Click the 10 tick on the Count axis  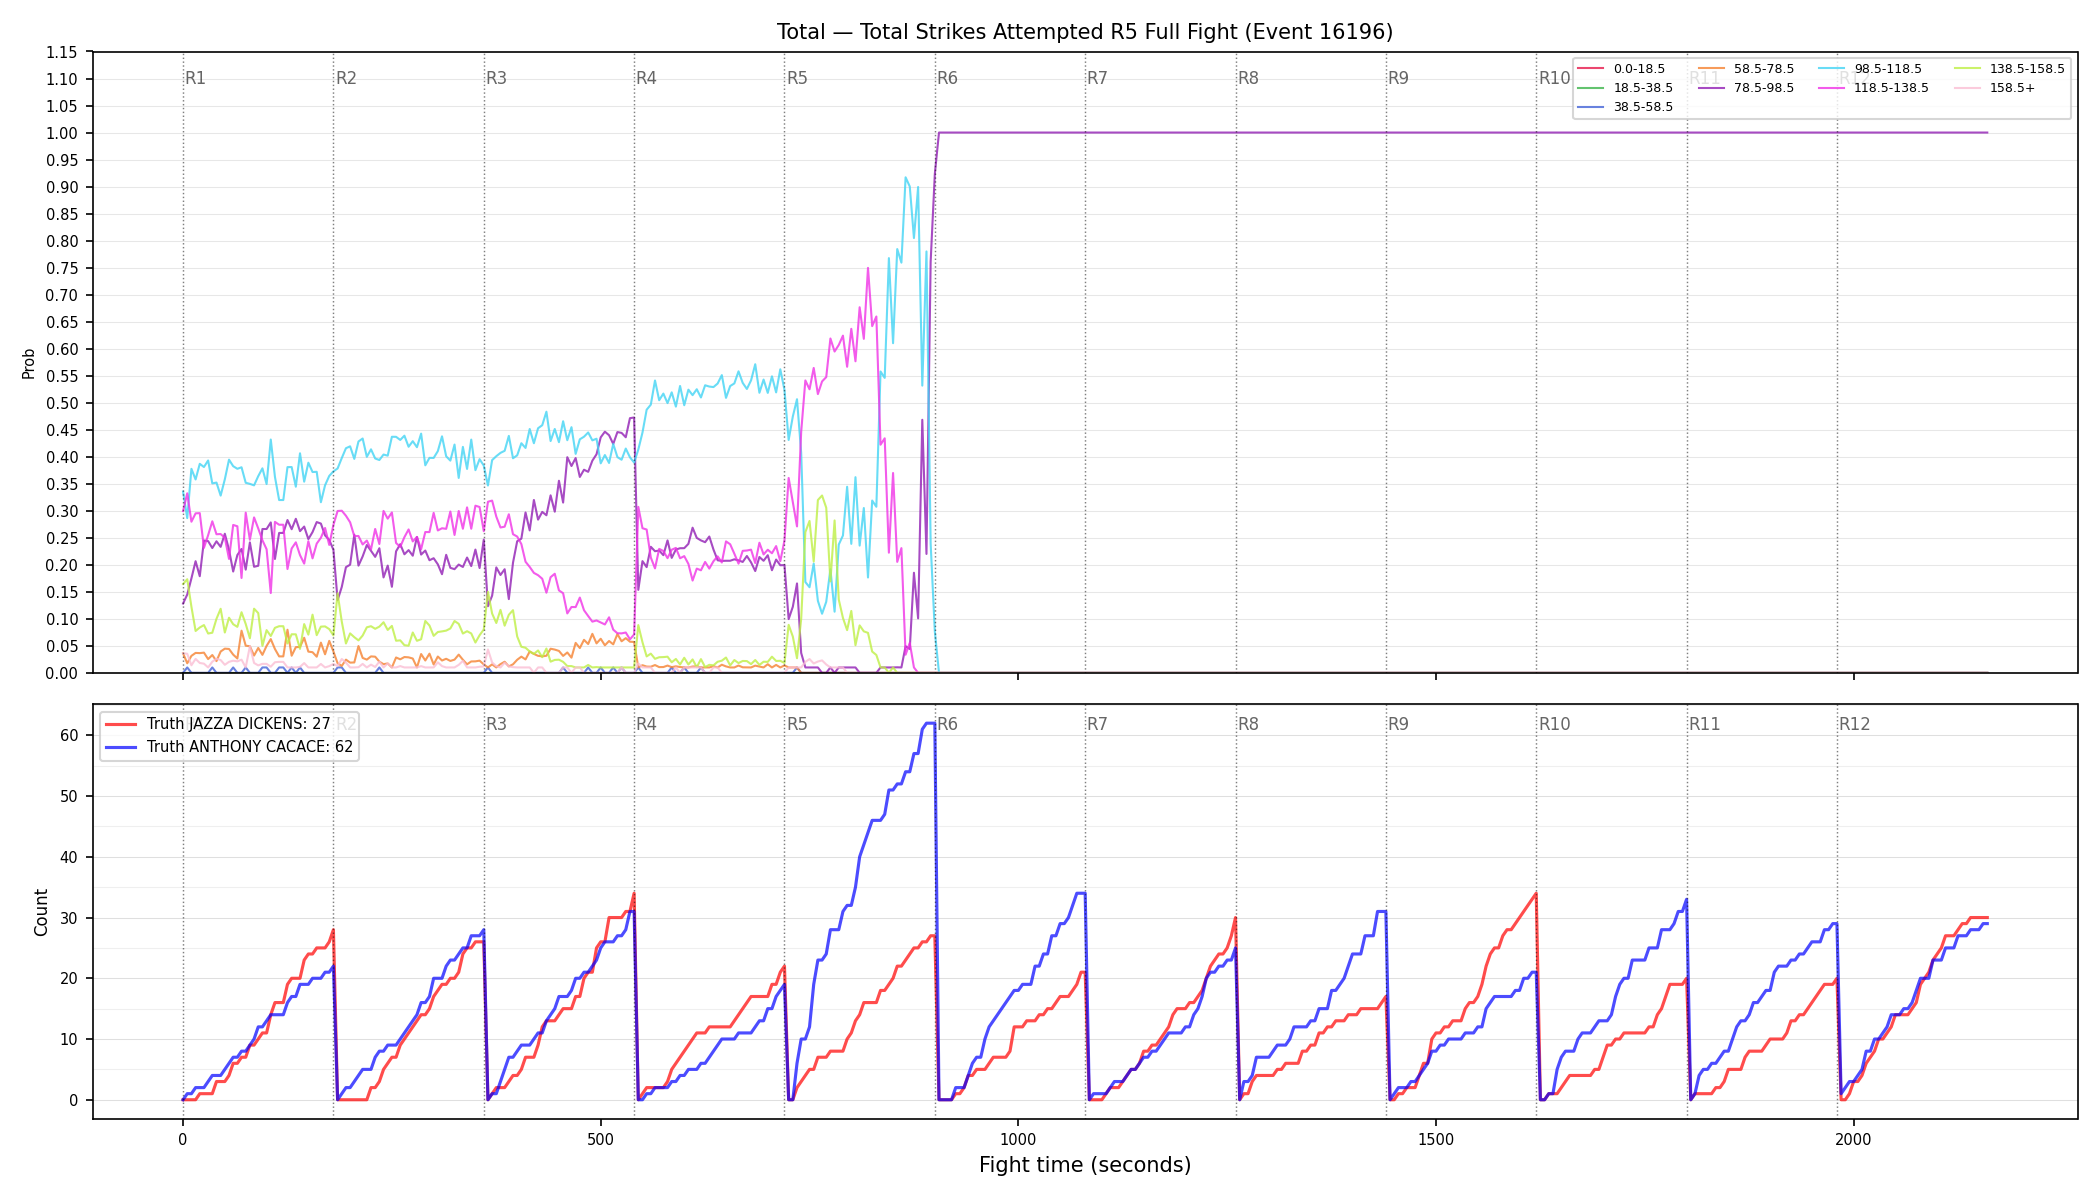coord(69,1039)
